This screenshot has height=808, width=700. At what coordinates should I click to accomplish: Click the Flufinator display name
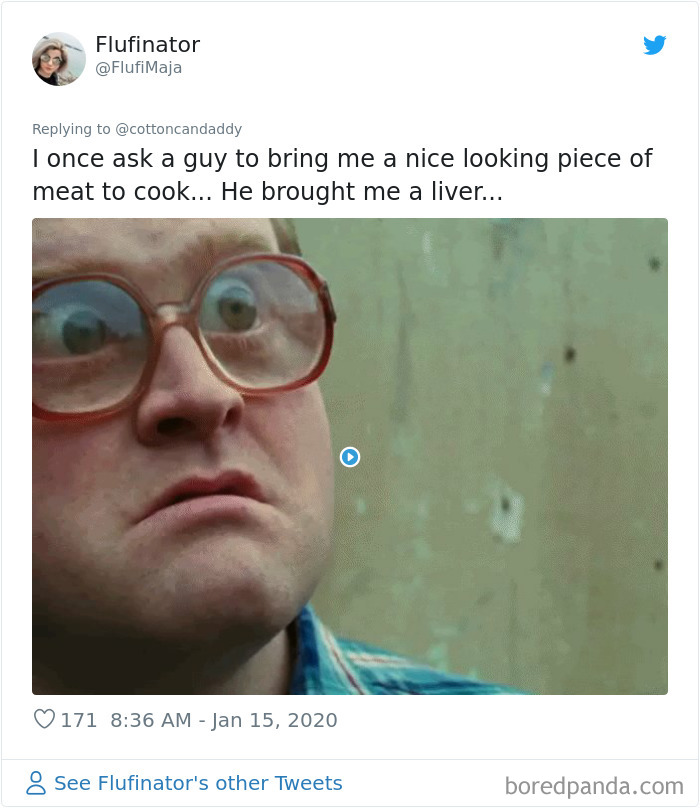pos(147,44)
